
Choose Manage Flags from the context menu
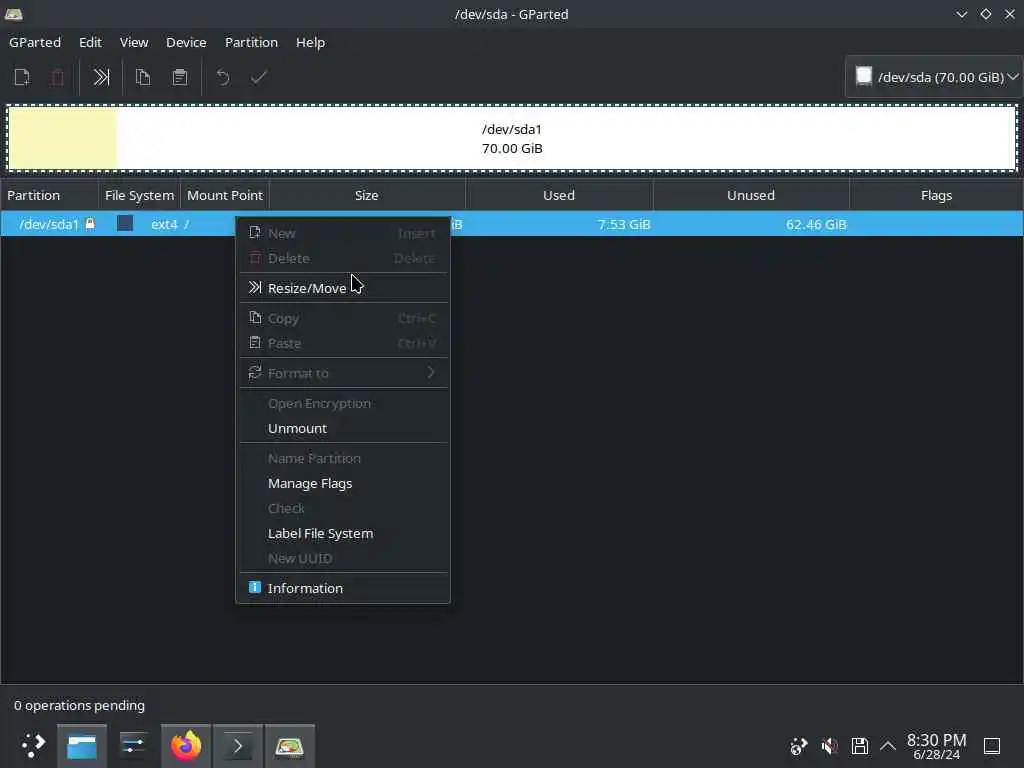tap(343, 483)
